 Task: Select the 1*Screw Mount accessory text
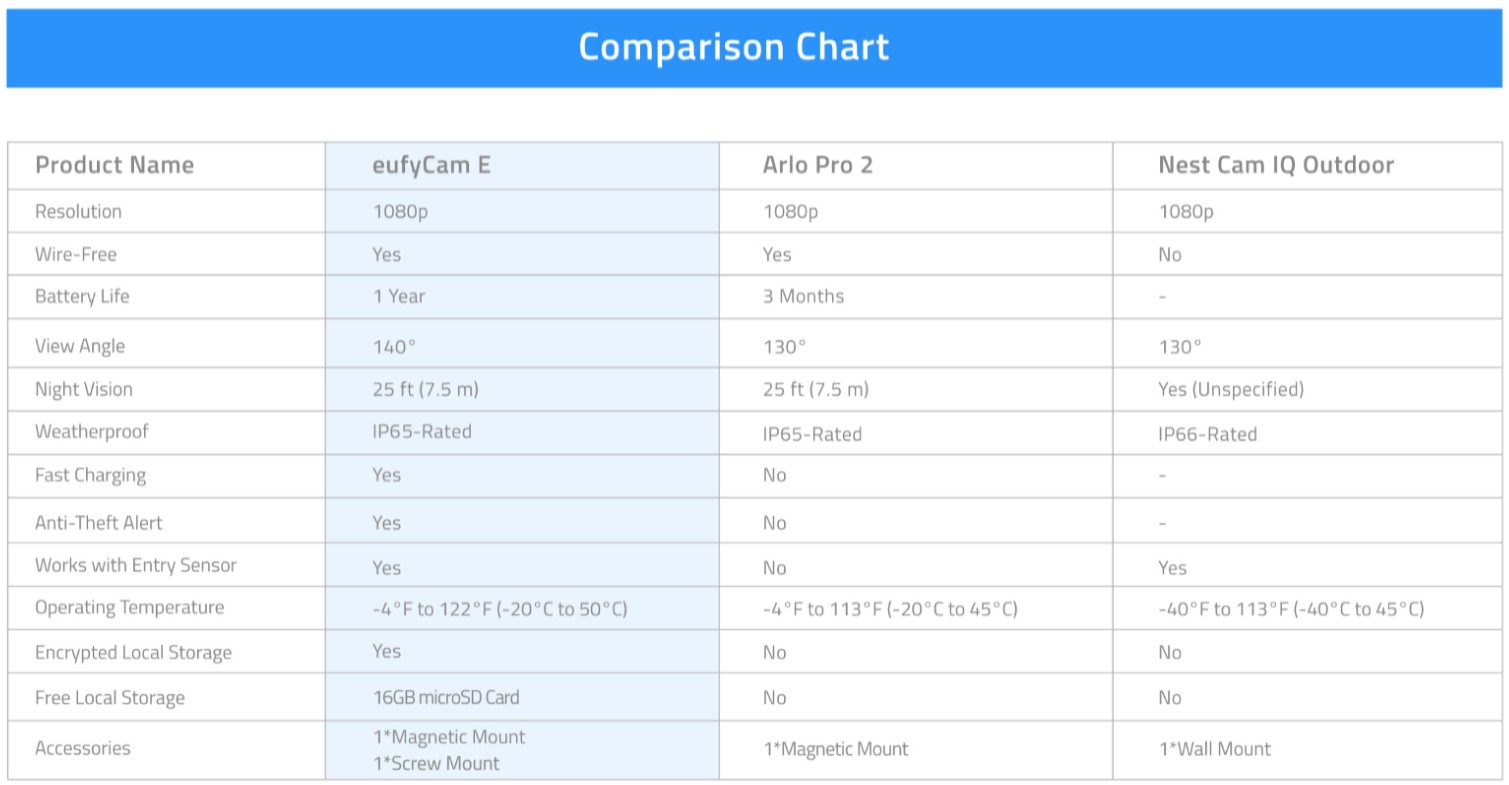coord(435,763)
